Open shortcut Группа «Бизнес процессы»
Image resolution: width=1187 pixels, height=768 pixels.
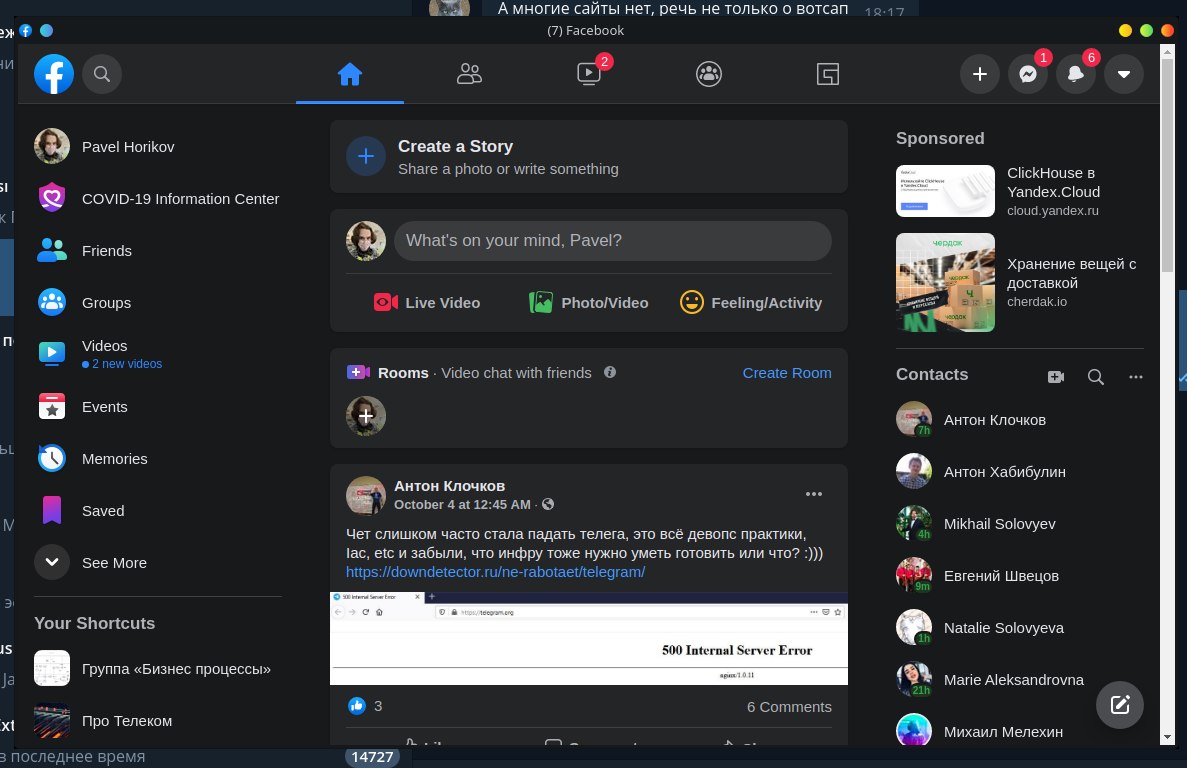[157, 669]
